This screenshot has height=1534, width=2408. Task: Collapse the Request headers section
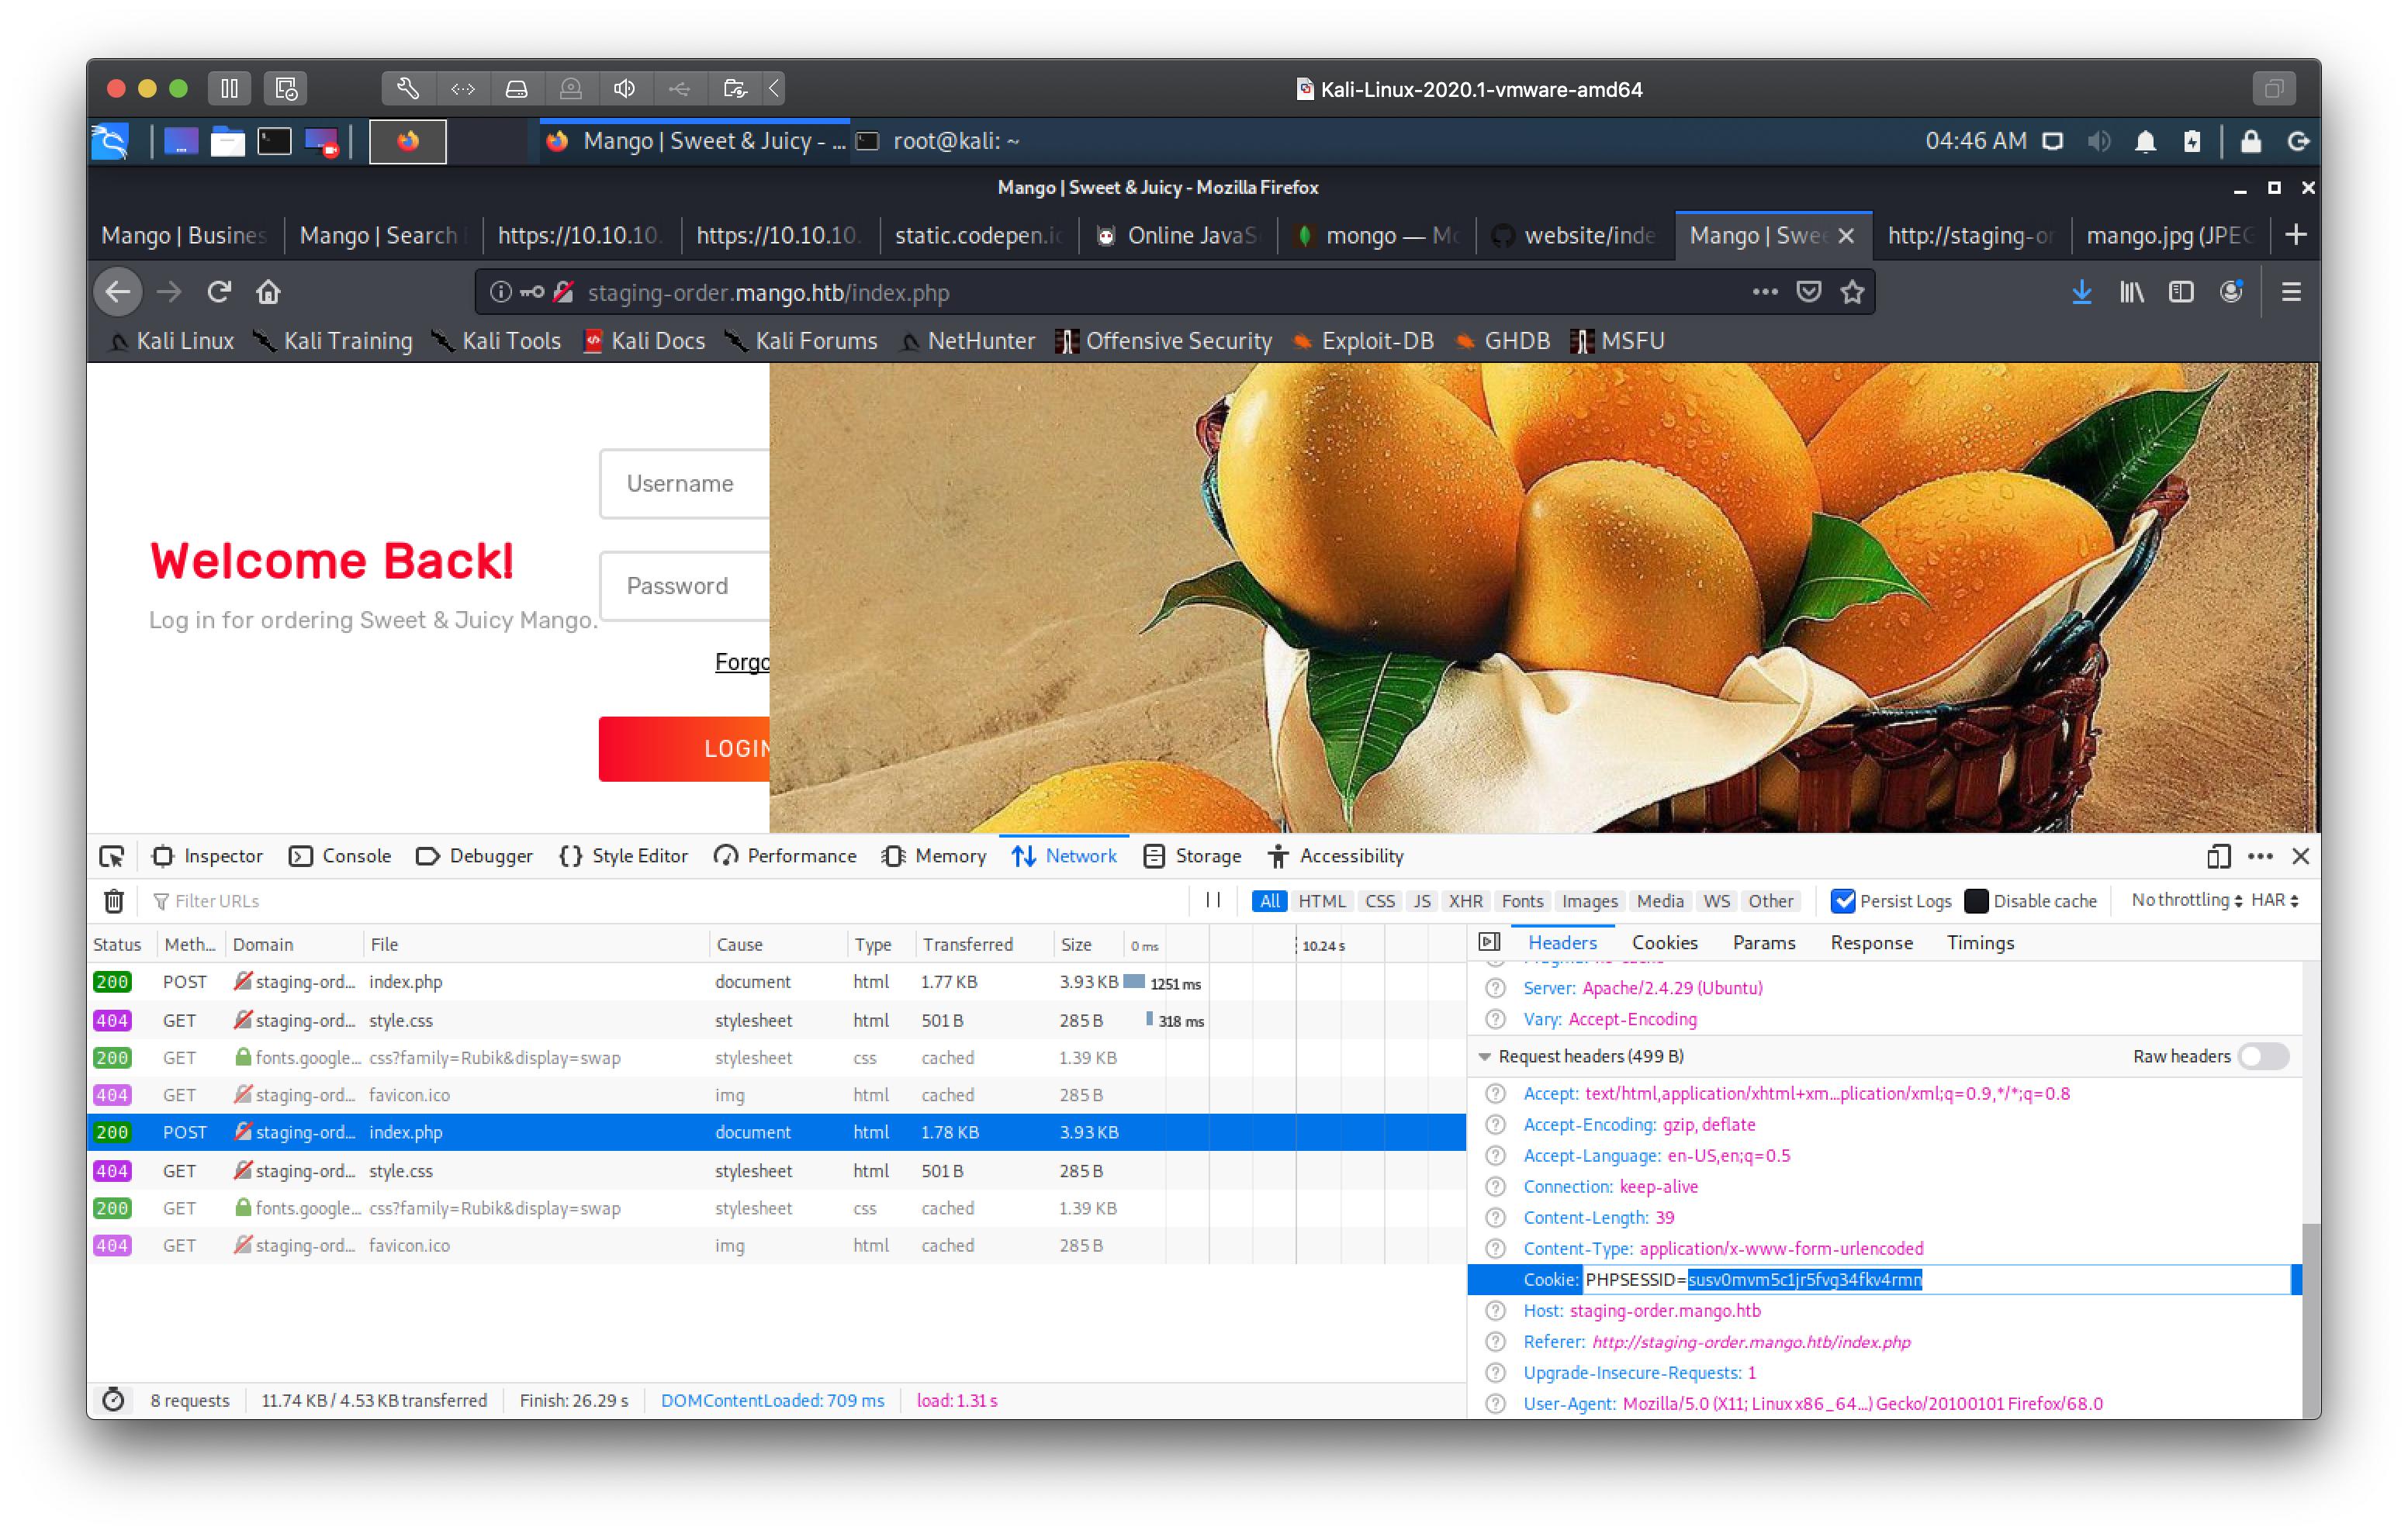[1485, 1056]
